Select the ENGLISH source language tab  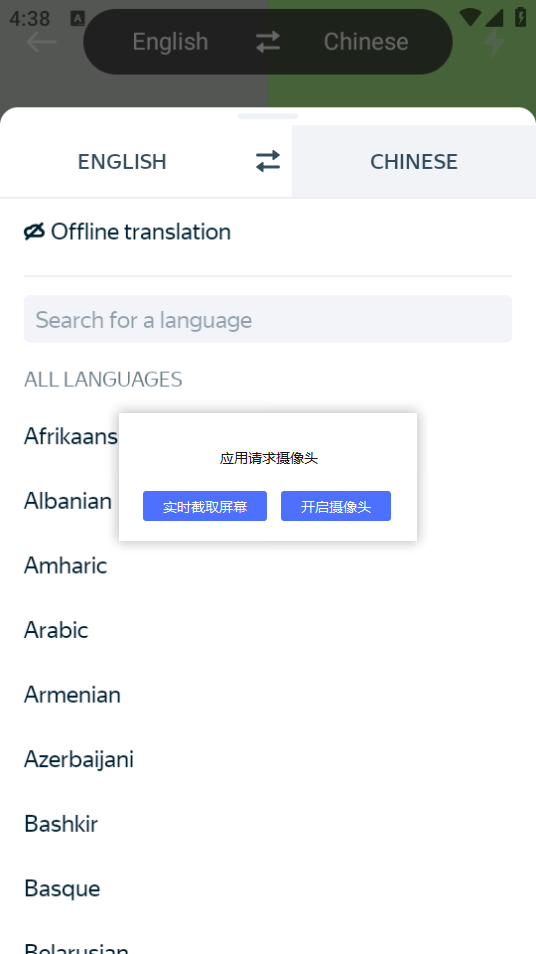point(122,161)
